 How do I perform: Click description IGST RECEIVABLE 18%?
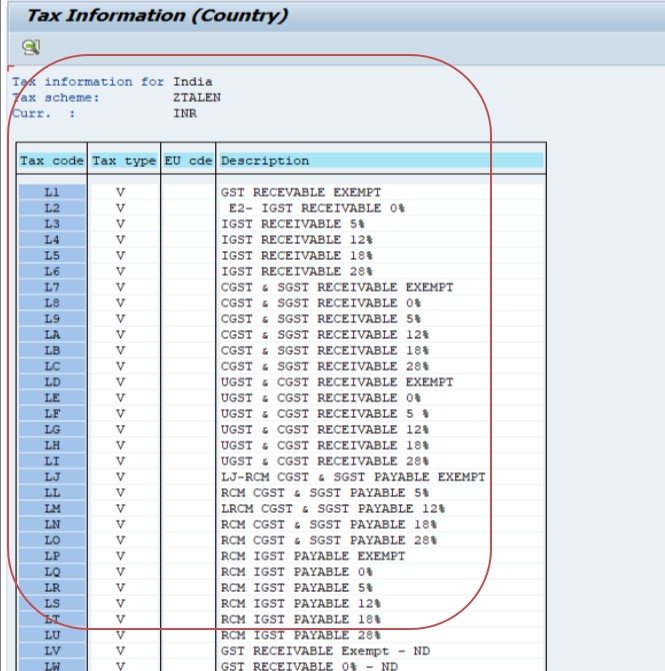pos(297,256)
